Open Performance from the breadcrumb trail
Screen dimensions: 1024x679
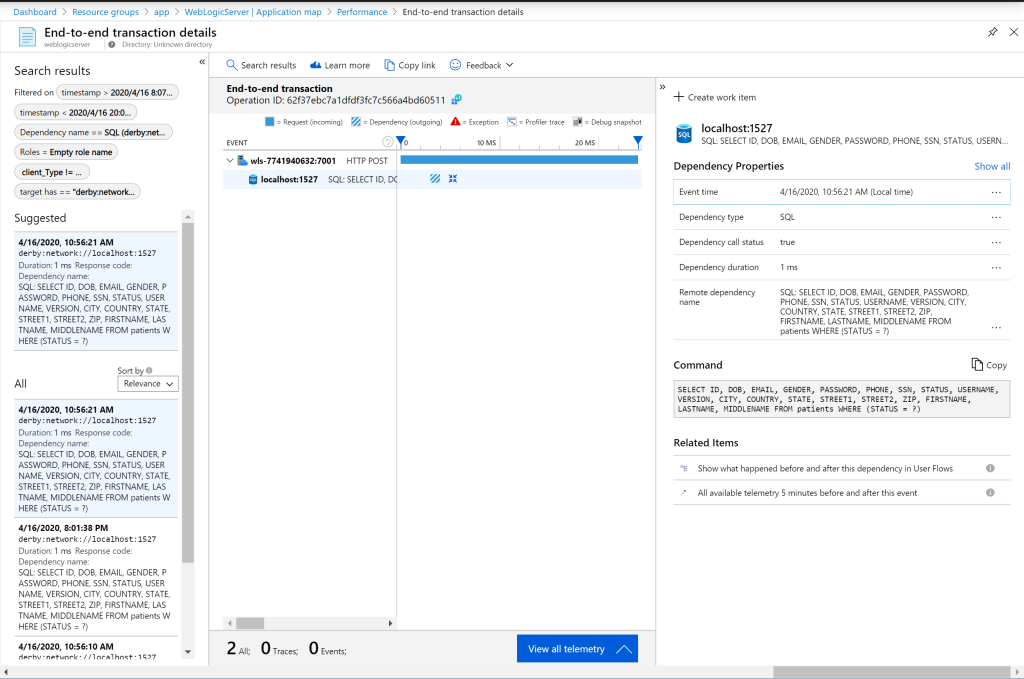coord(361,12)
